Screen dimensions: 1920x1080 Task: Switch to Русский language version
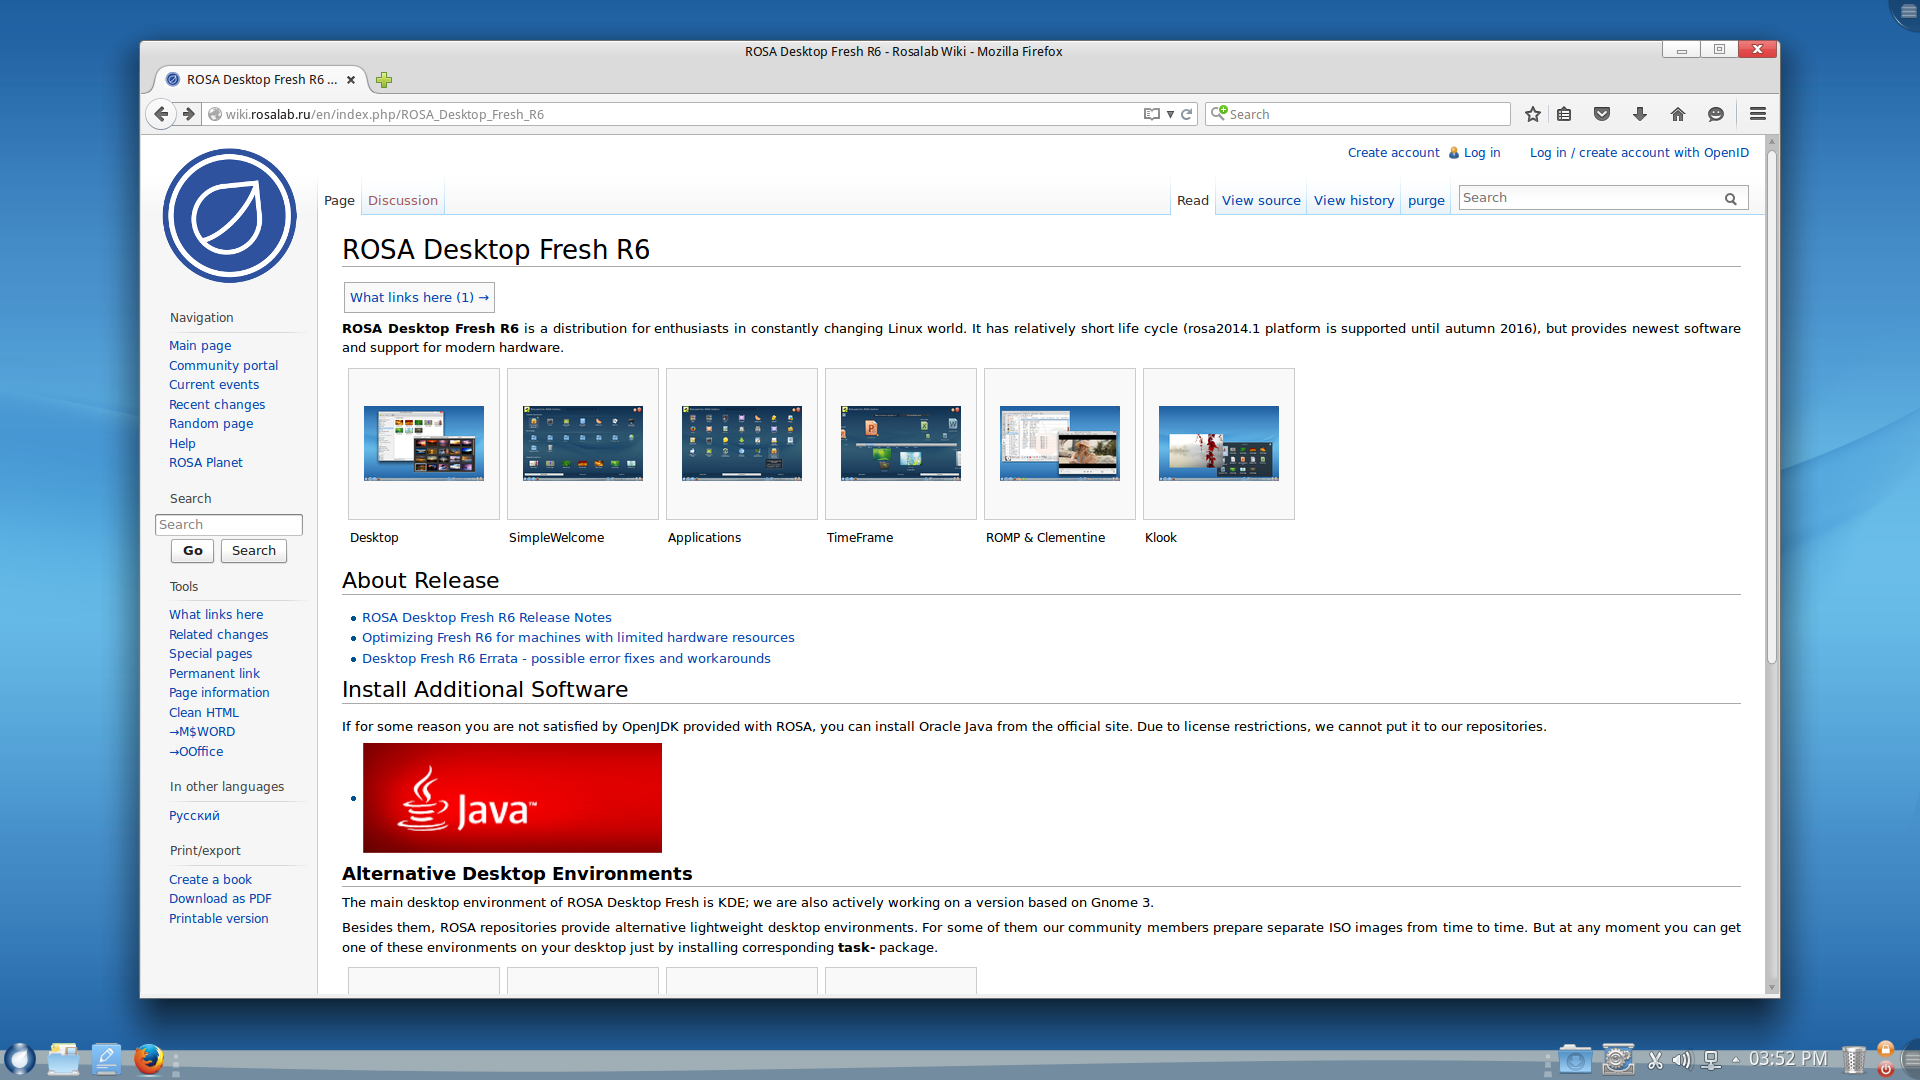[194, 816]
